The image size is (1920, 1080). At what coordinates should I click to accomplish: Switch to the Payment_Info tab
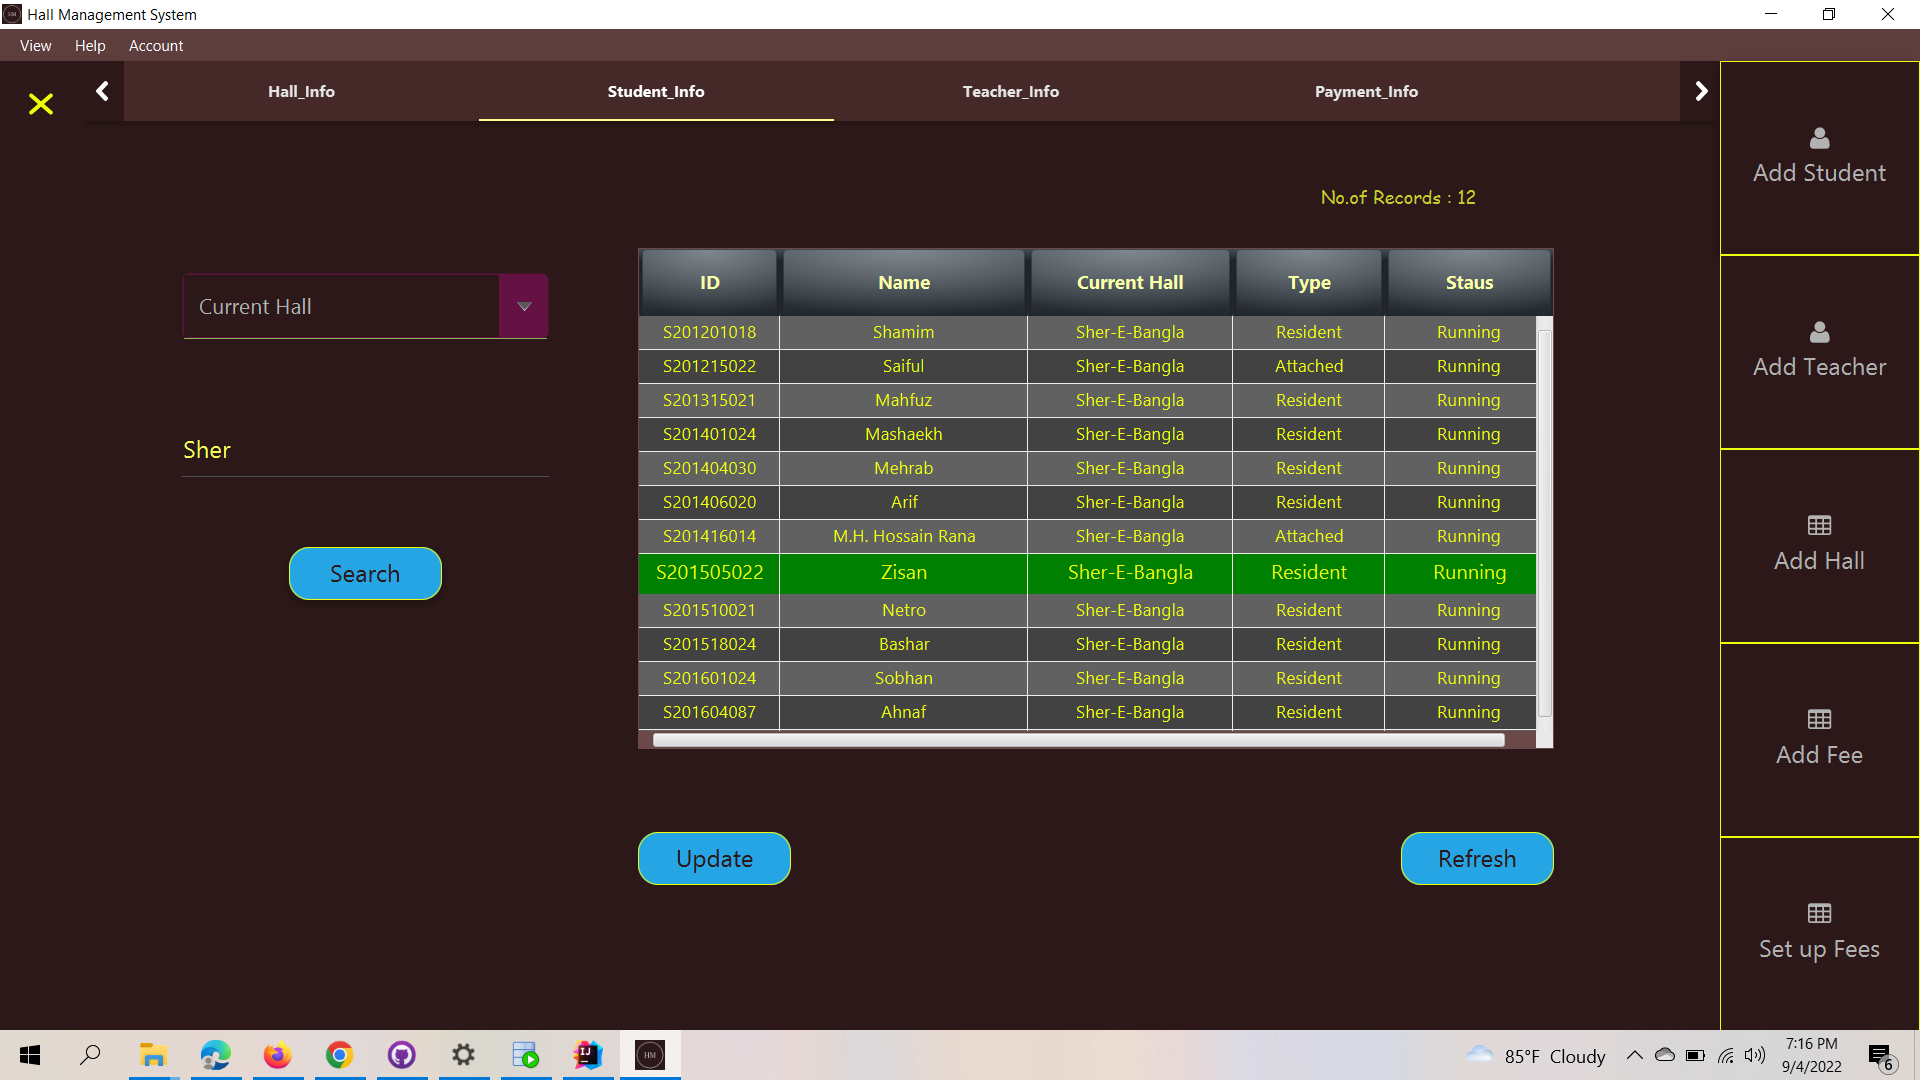pyautogui.click(x=1366, y=91)
